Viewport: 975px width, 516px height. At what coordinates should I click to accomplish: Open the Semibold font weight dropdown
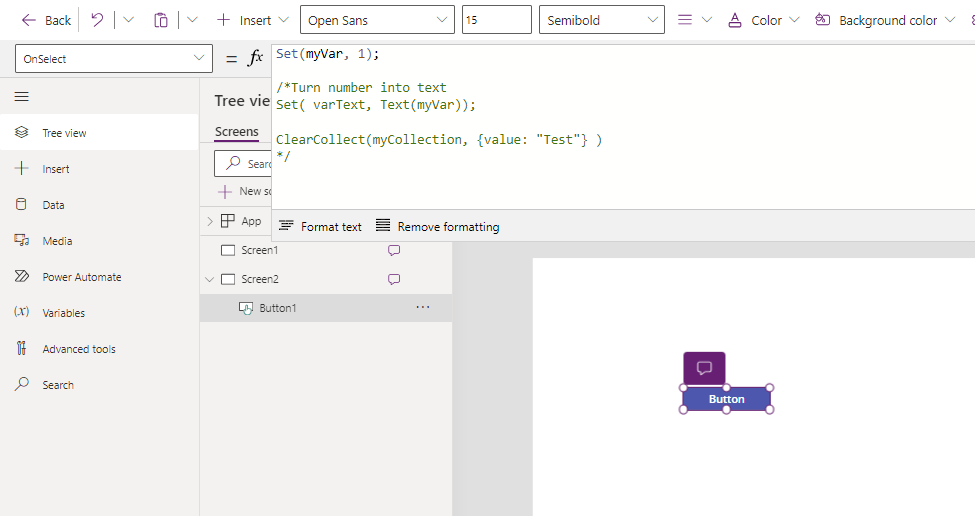(x=601, y=20)
